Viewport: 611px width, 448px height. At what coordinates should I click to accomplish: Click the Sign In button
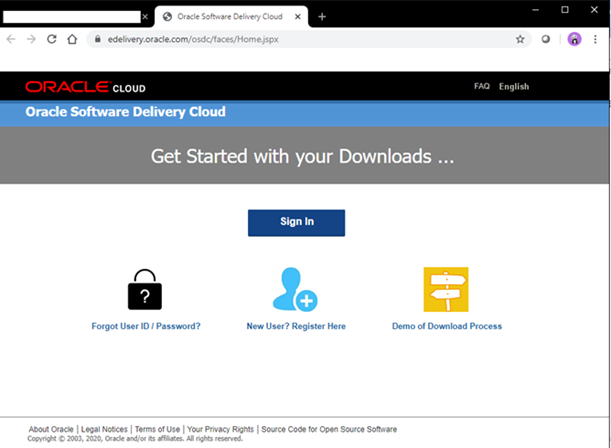point(296,223)
